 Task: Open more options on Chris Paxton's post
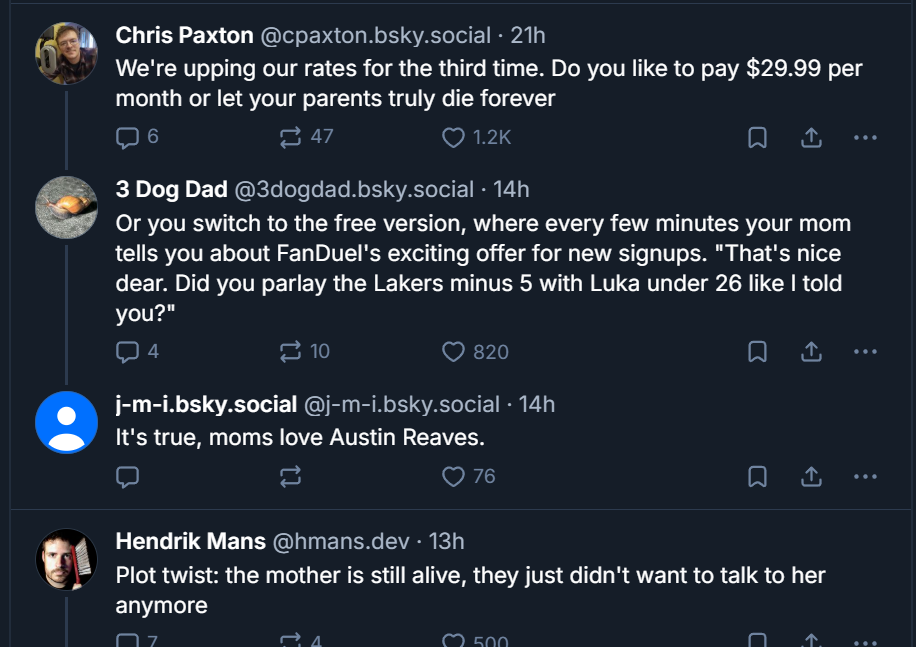tap(865, 137)
